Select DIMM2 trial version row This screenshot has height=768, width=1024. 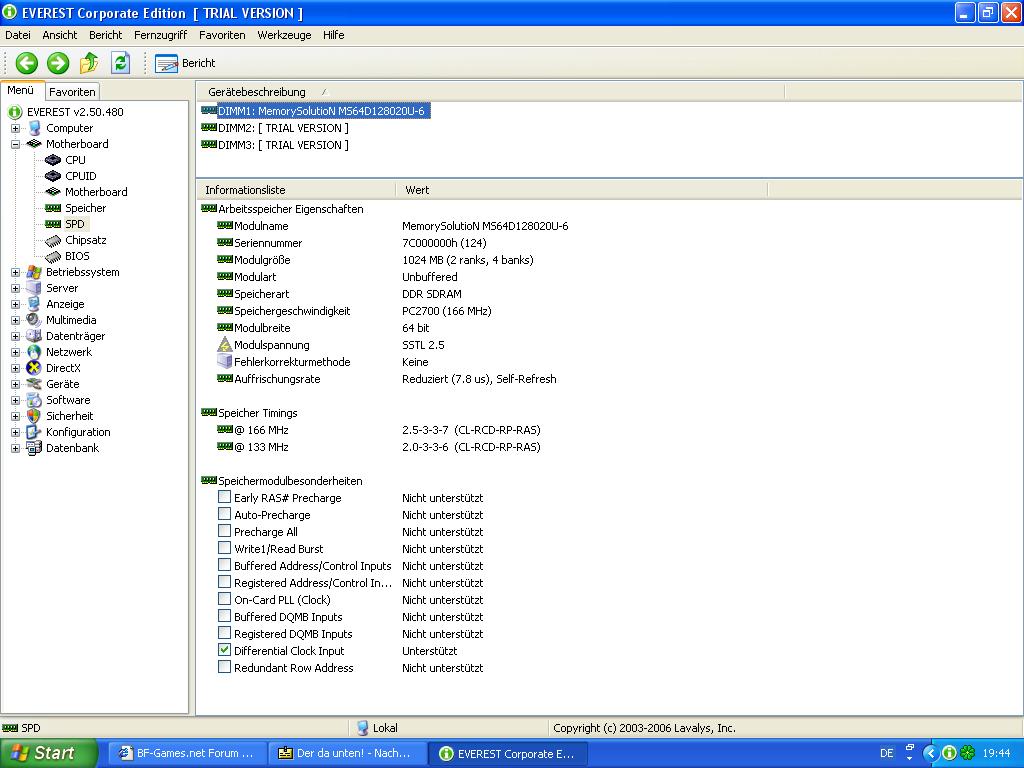coord(283,128)
